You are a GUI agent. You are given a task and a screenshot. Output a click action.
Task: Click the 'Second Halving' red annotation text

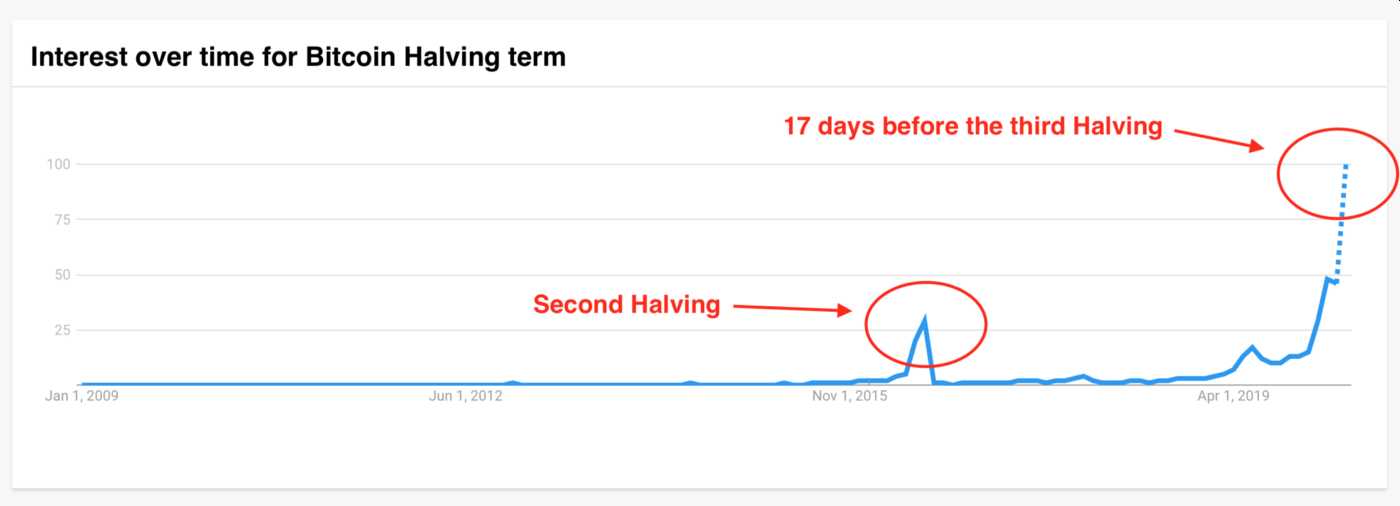tap(626, 304)
